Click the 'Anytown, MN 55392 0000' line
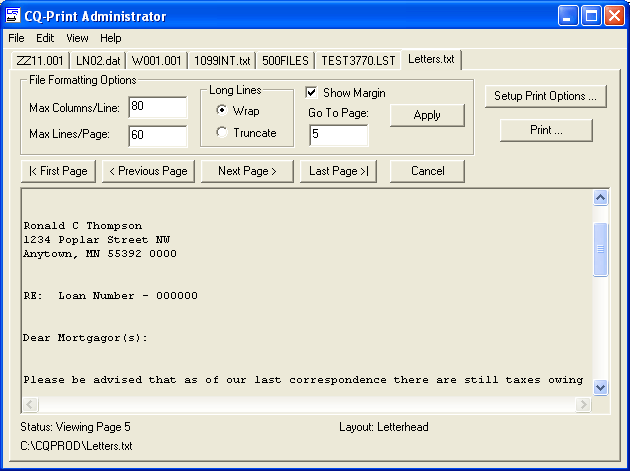630x471 pixels. [100, 254]
